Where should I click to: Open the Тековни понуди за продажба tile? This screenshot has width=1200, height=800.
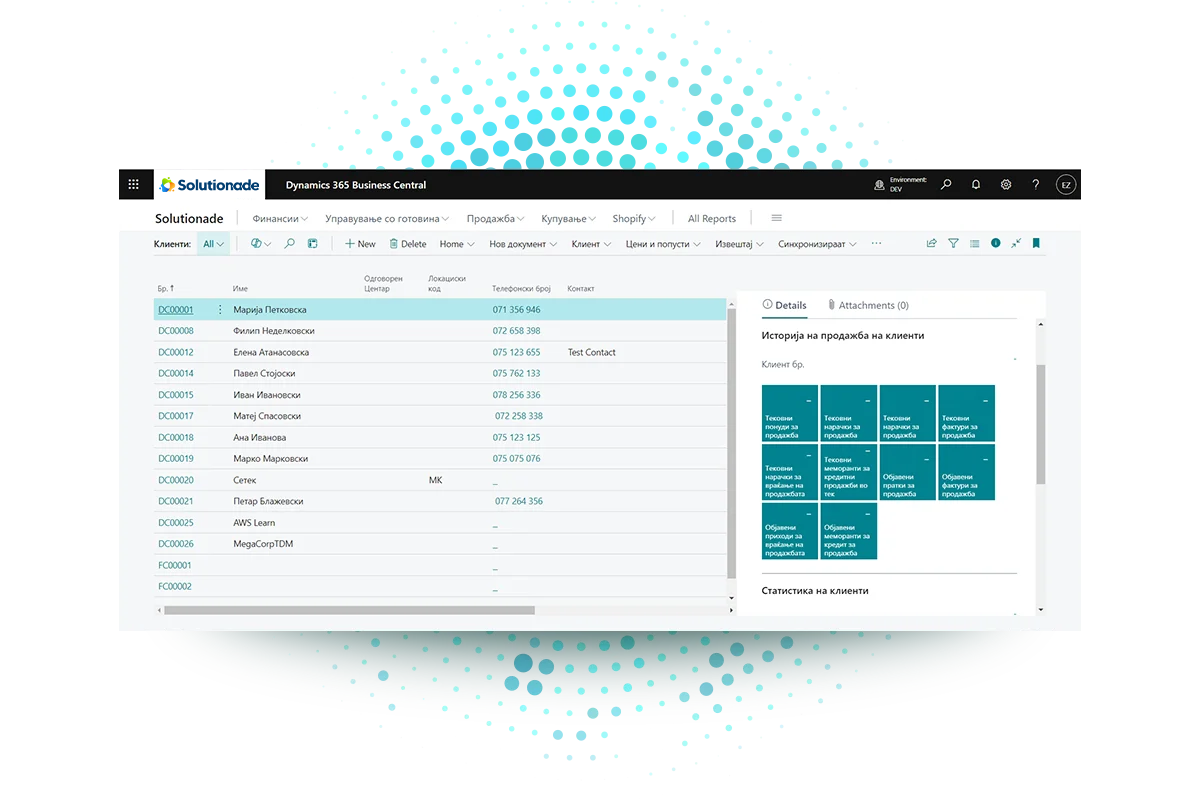coord(790,414)
